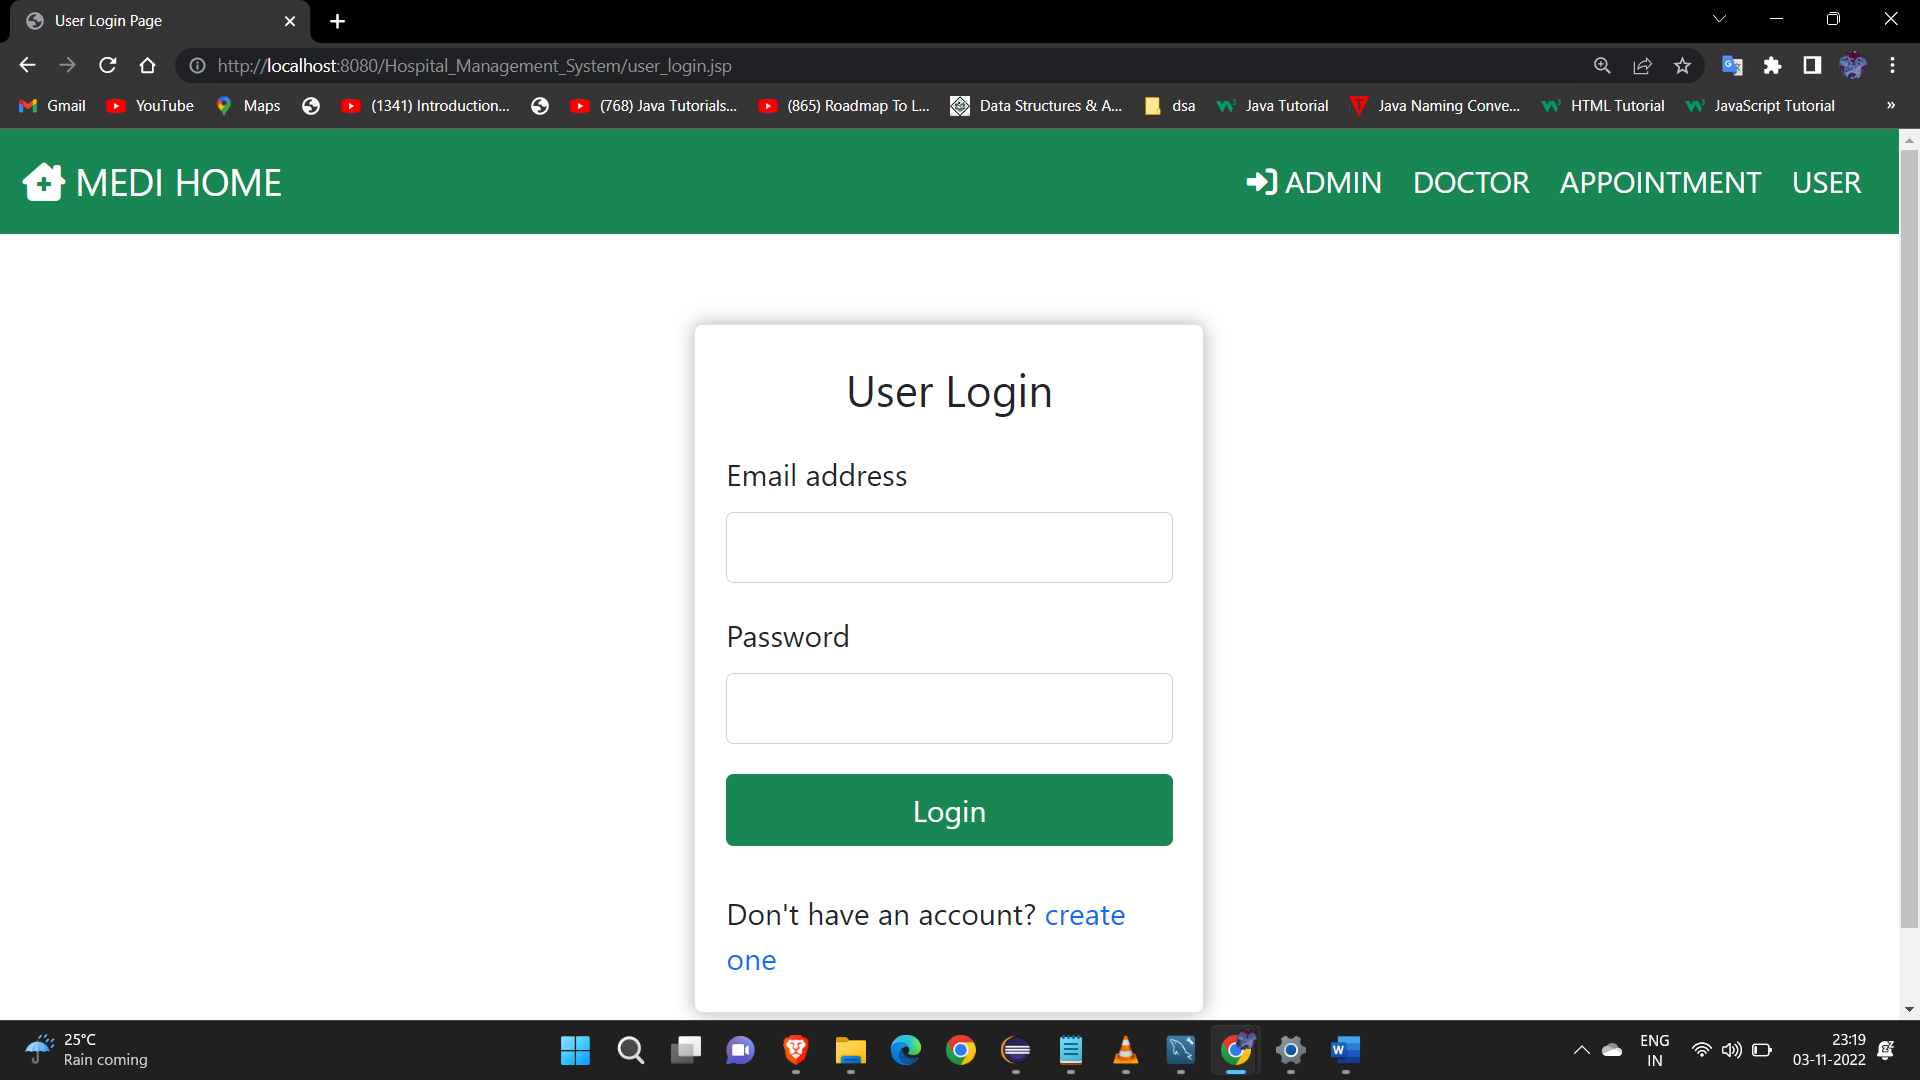This screenshot has width=1920, height=1080.
Task: Open Chrome three-dot menu
Action: pos(1892,65)
